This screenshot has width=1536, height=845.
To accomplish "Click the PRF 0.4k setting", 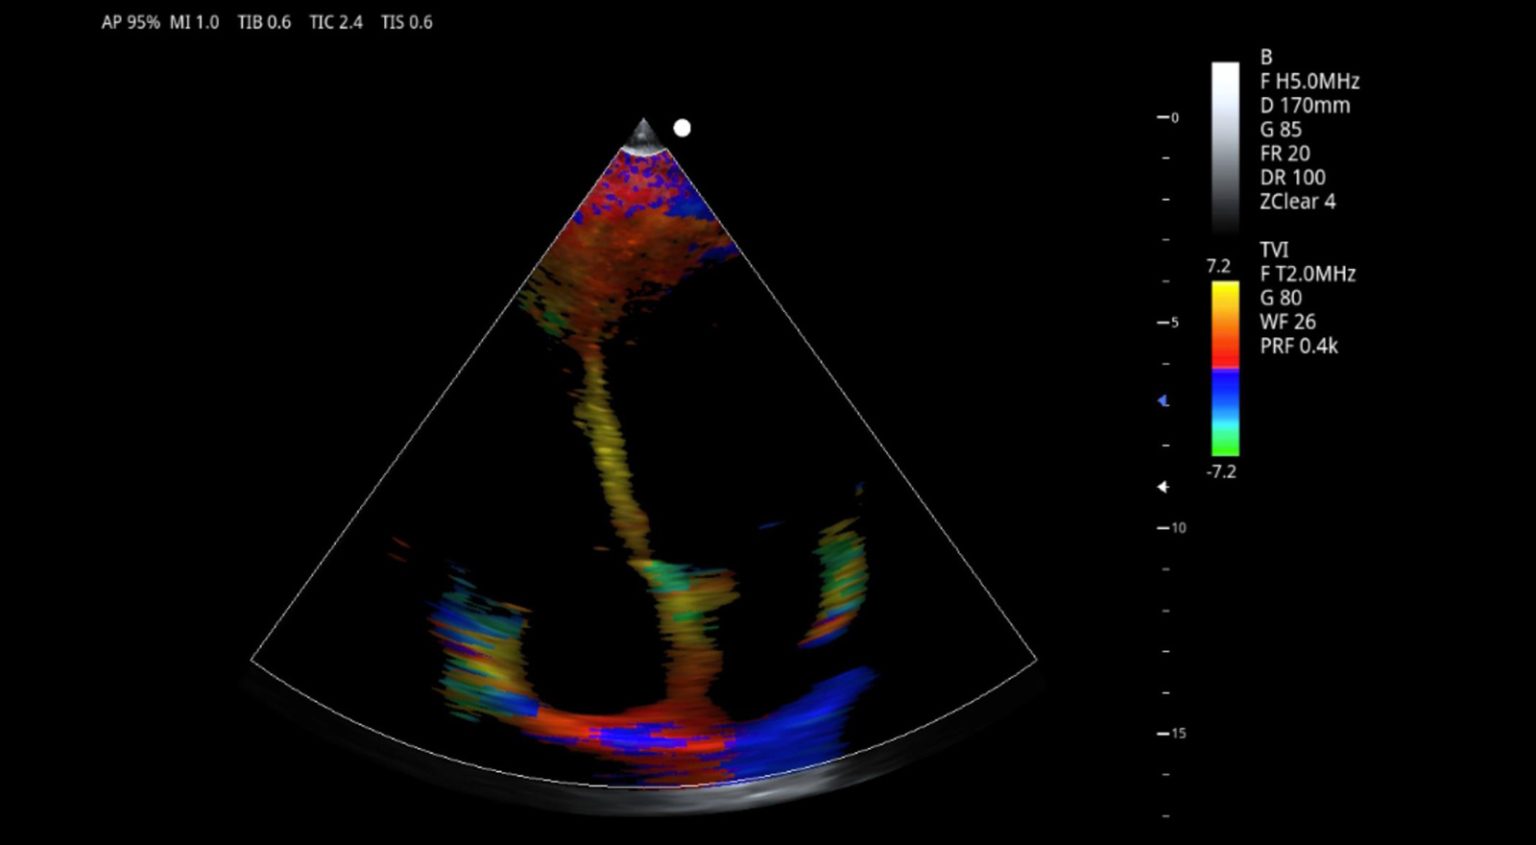I will click(1298, 346).
